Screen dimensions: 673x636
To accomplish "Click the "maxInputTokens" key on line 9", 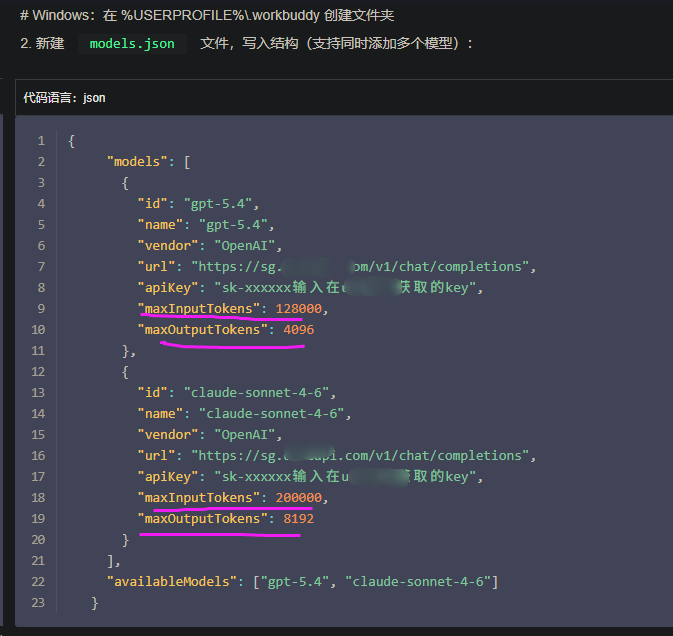I will (x=199, y=309).
